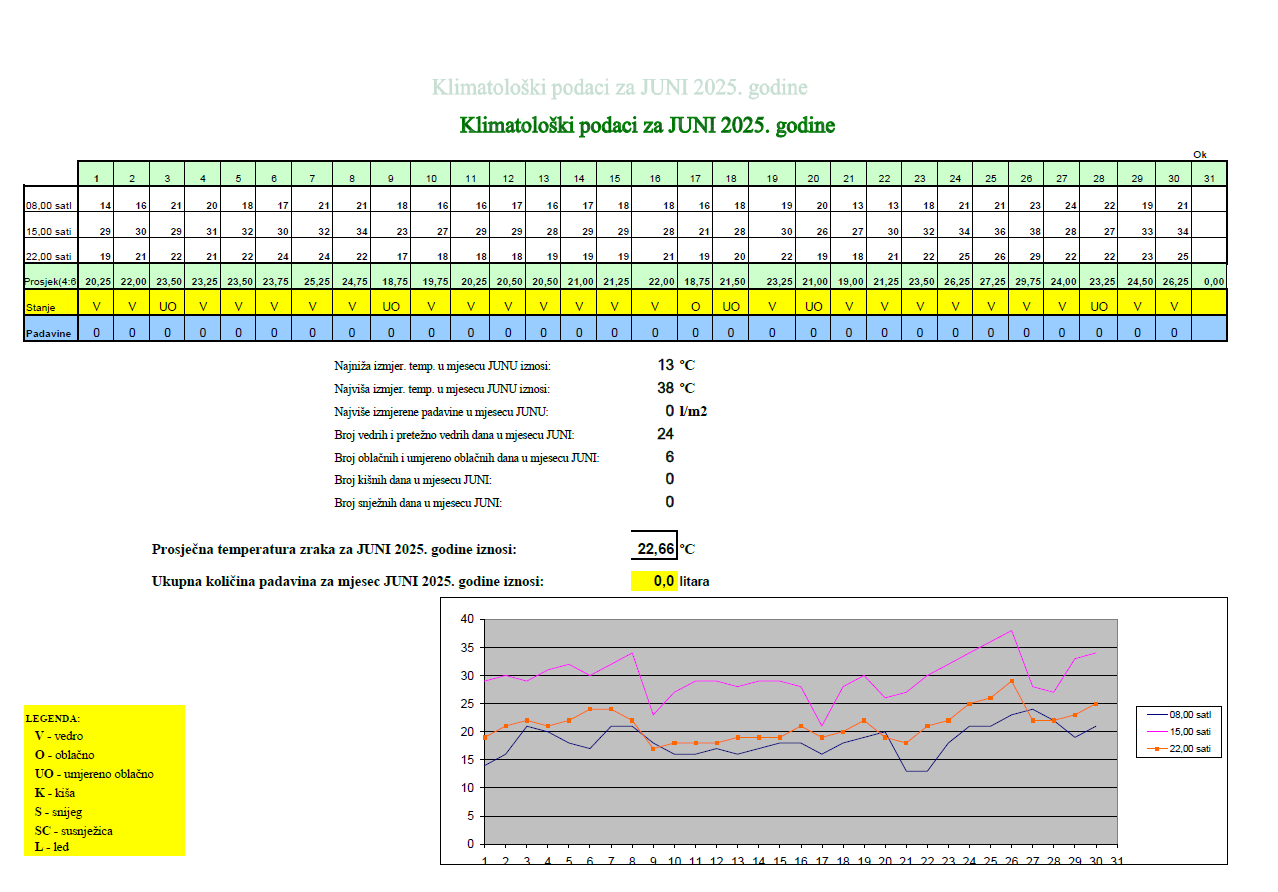Click the yellow 0,0 total precipitation cell
Viewport: 1278px width, 892px height.
655,581
